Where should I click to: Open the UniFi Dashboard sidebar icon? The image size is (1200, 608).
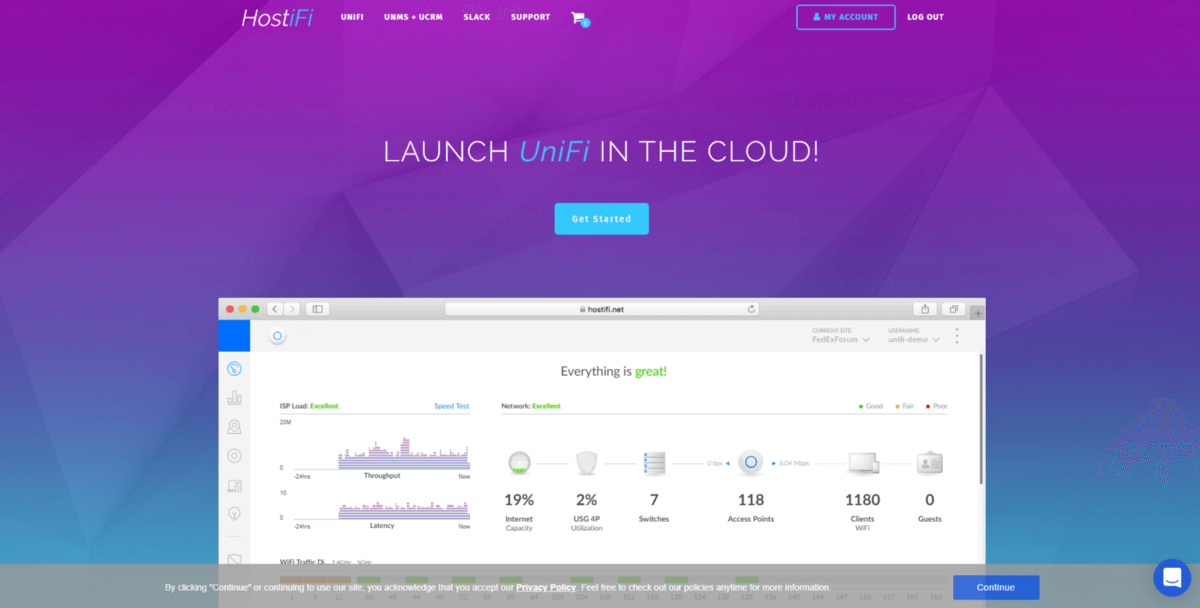234,368
